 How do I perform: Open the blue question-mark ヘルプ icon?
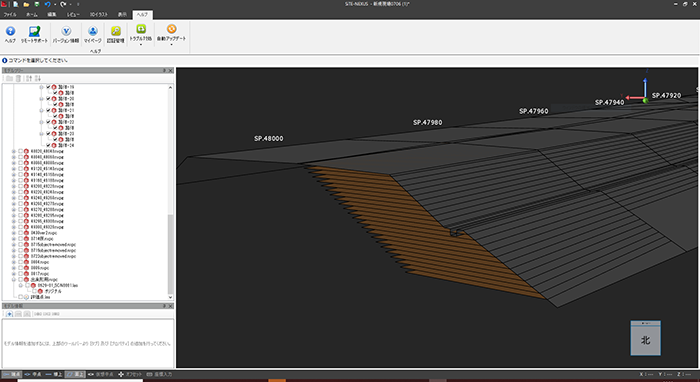pyautogui.click(x=10, y=31)
